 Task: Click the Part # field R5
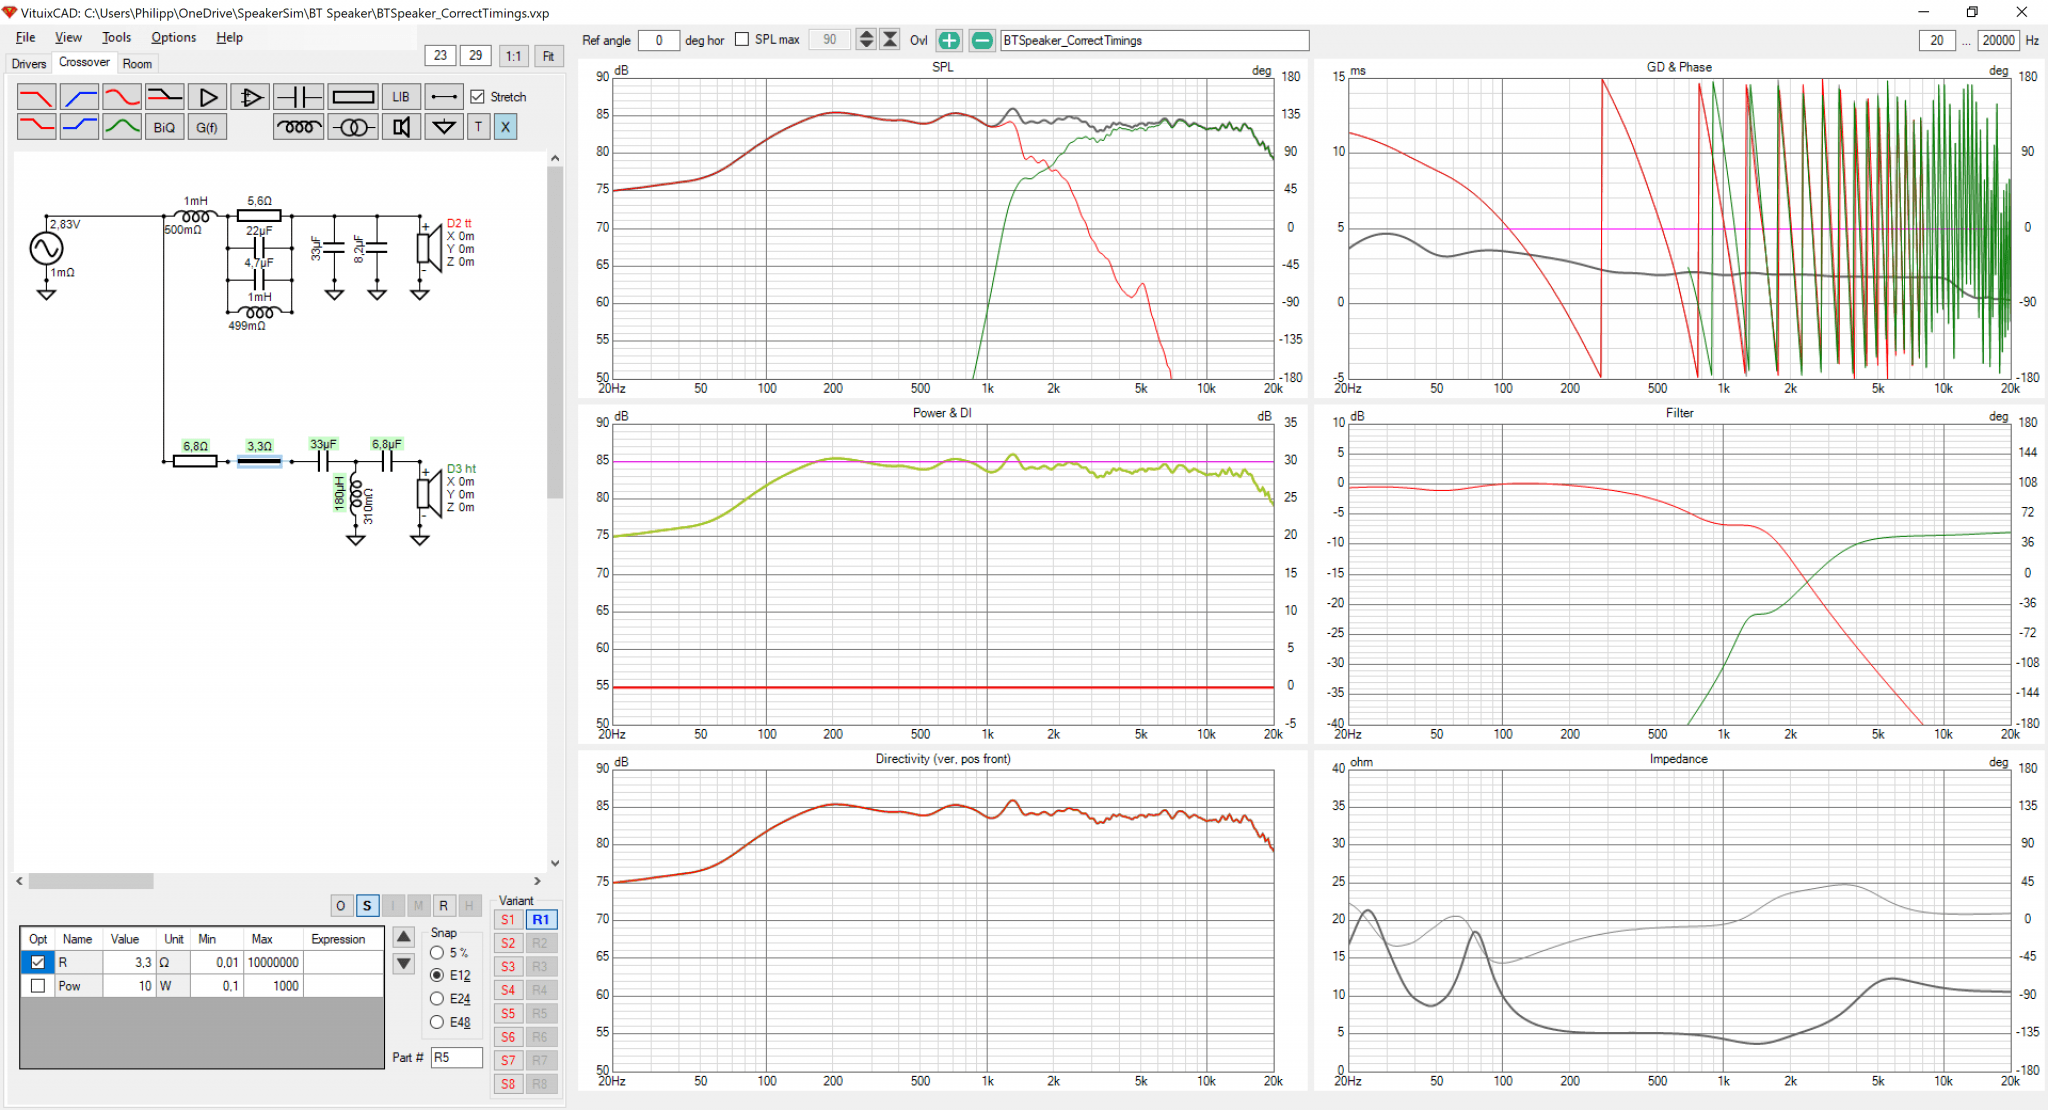click(x=457, y=1057)
